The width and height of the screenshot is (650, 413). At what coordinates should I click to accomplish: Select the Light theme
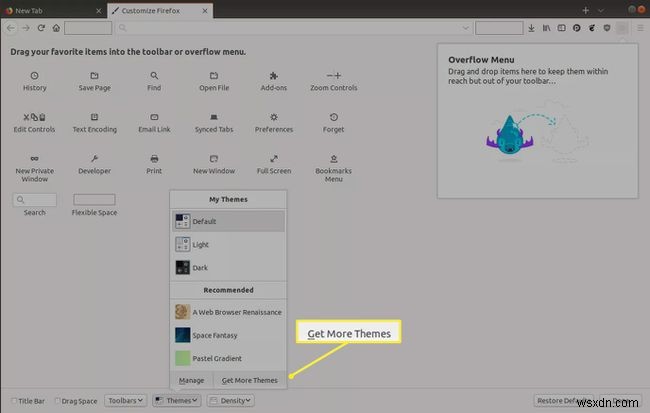[x=228, y=245]
